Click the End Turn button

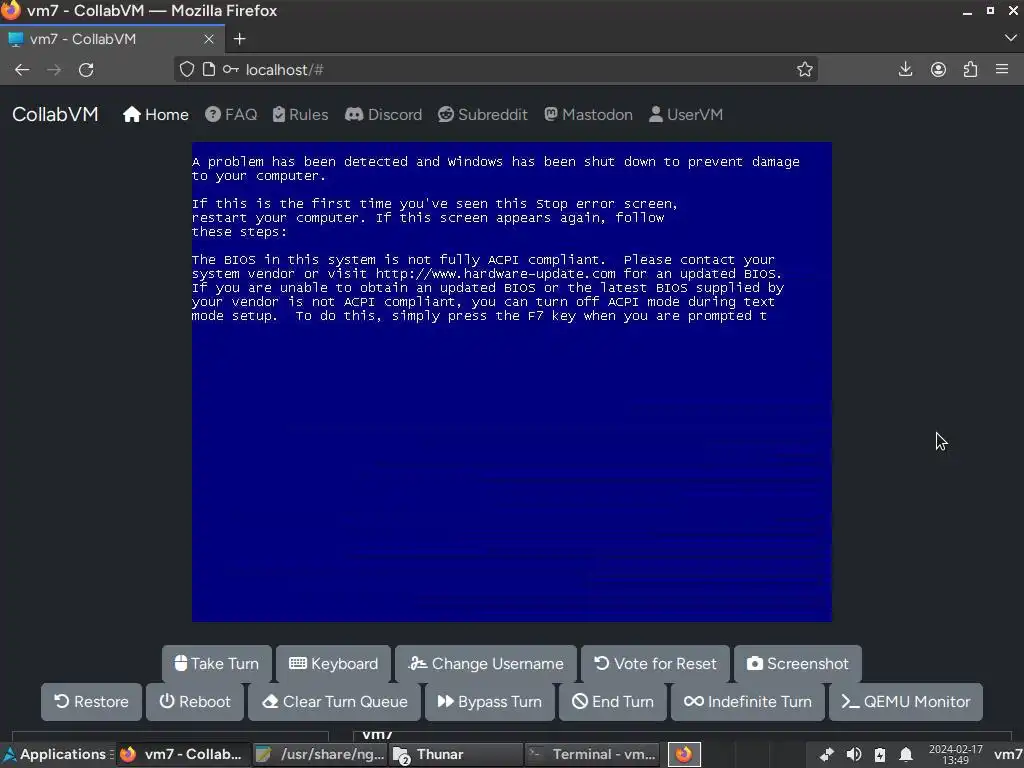click(613, 701)
